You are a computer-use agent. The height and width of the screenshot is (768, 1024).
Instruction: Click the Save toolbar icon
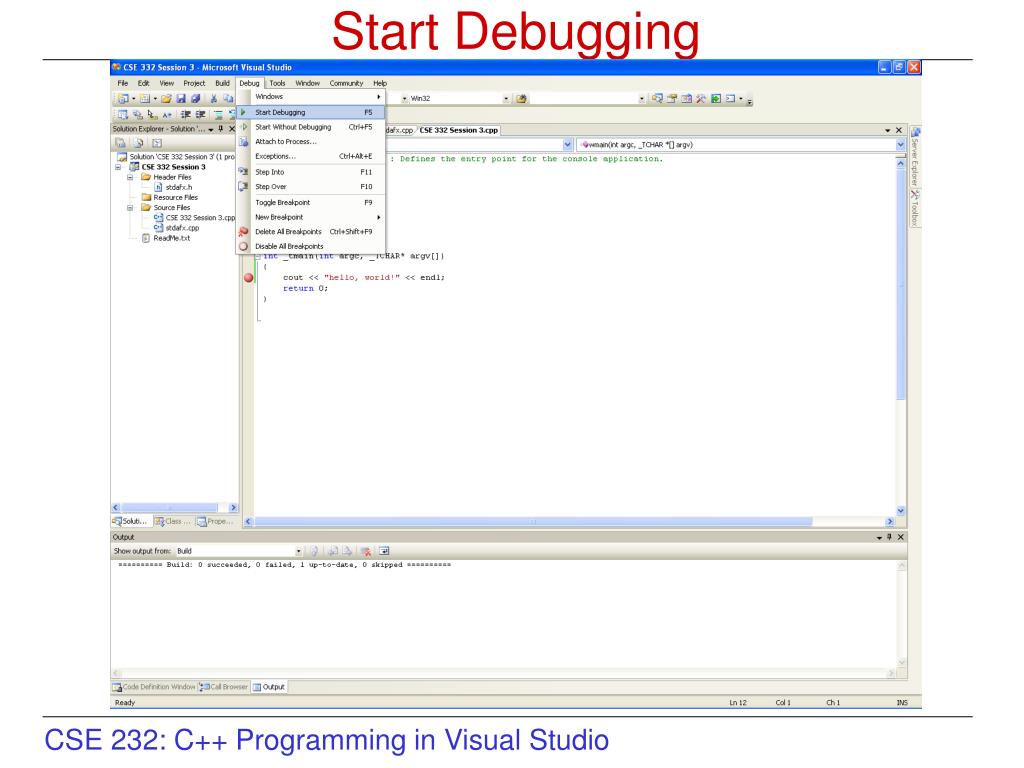[x=181, y=99]
